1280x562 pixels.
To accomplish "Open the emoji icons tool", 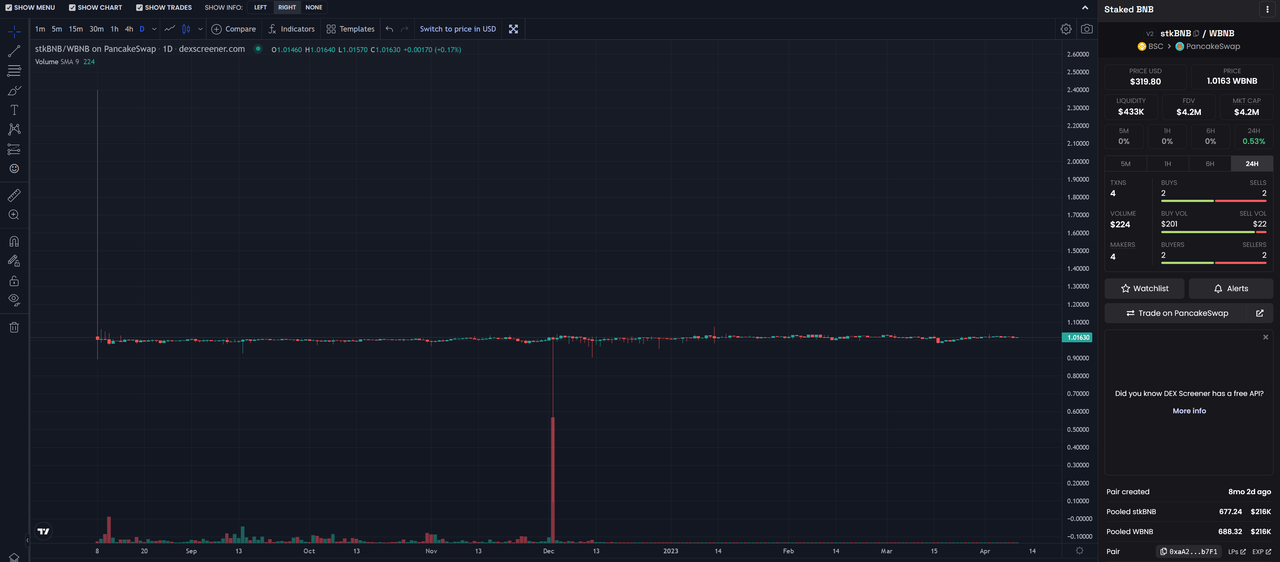I will coord(14,168).
